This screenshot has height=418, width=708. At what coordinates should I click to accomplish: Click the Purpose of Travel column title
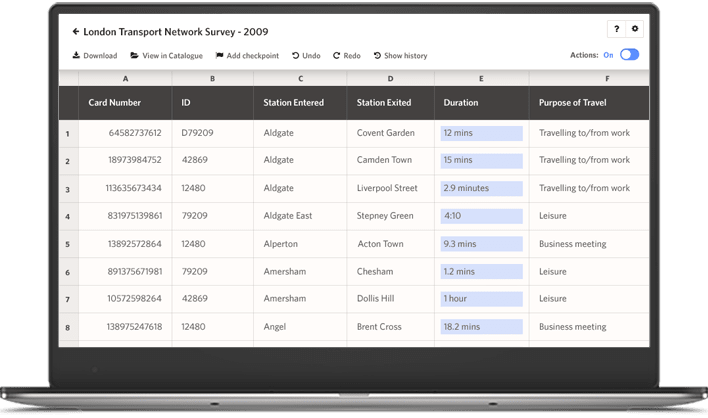573,102
